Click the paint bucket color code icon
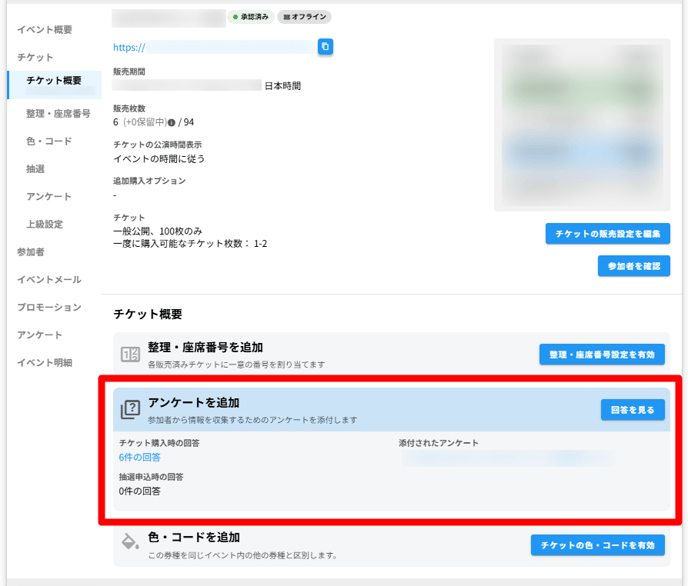Screen dimensions: 688x586 pyautogui.click(x=130, y=543)
